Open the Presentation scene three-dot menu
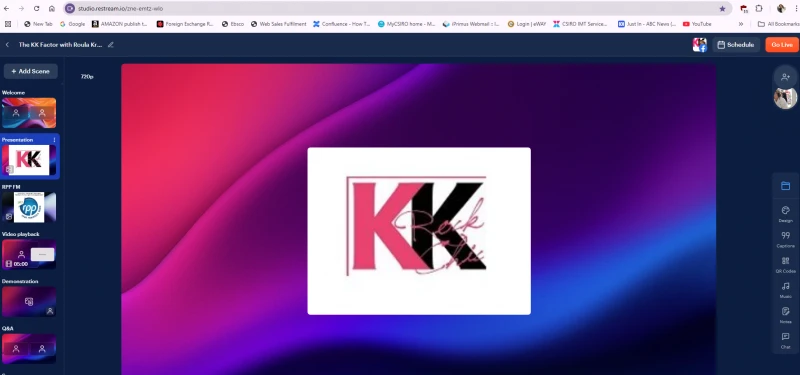Image resolution: width=800 pixels, height=375 pixels. (x=55, y=140)
